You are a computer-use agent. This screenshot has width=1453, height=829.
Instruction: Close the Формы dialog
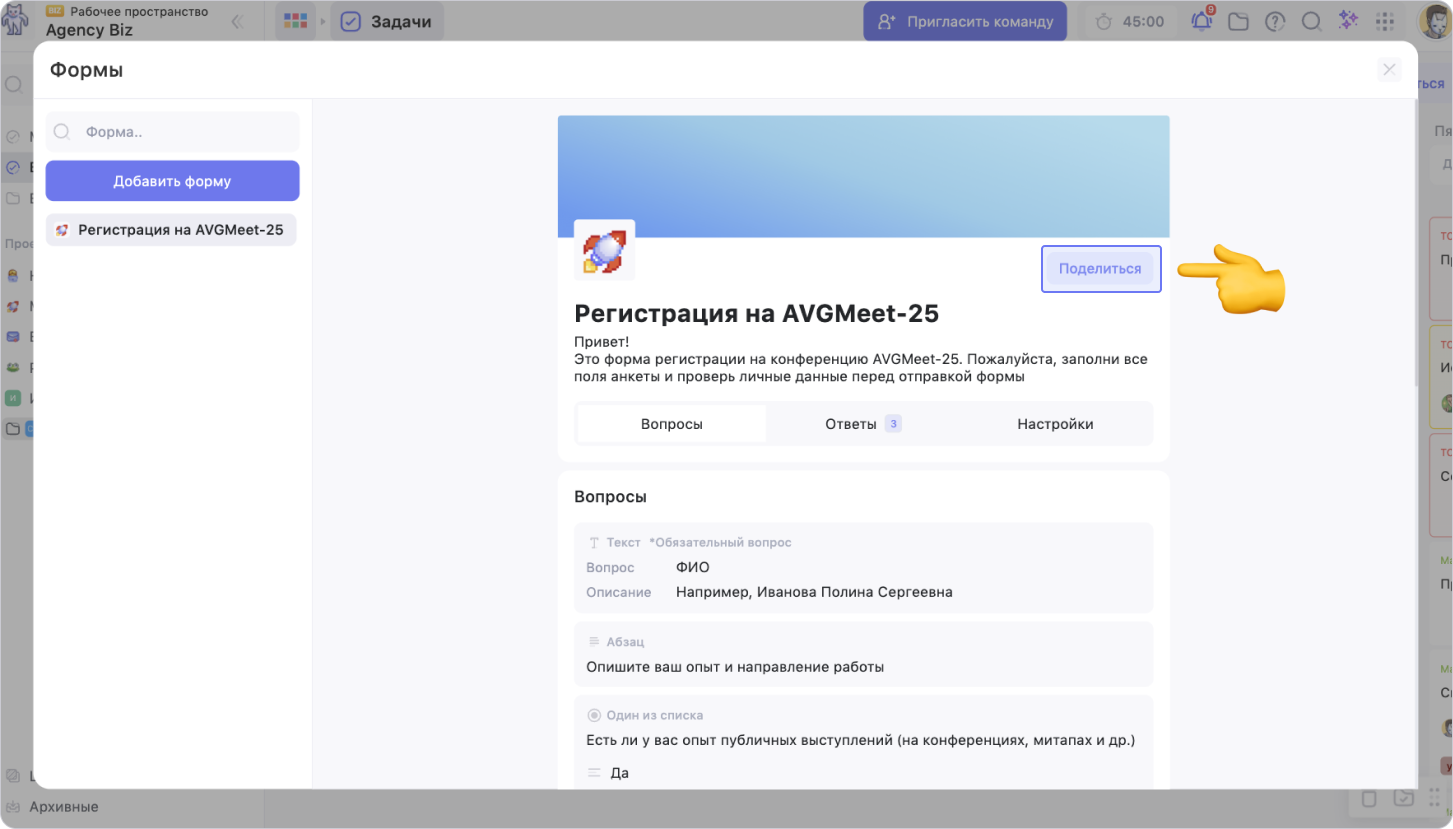1389,69
